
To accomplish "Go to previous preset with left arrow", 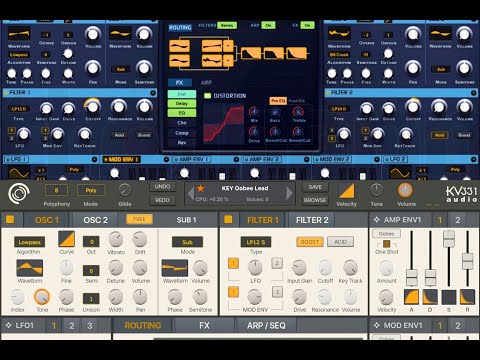I will click(191, 193).
